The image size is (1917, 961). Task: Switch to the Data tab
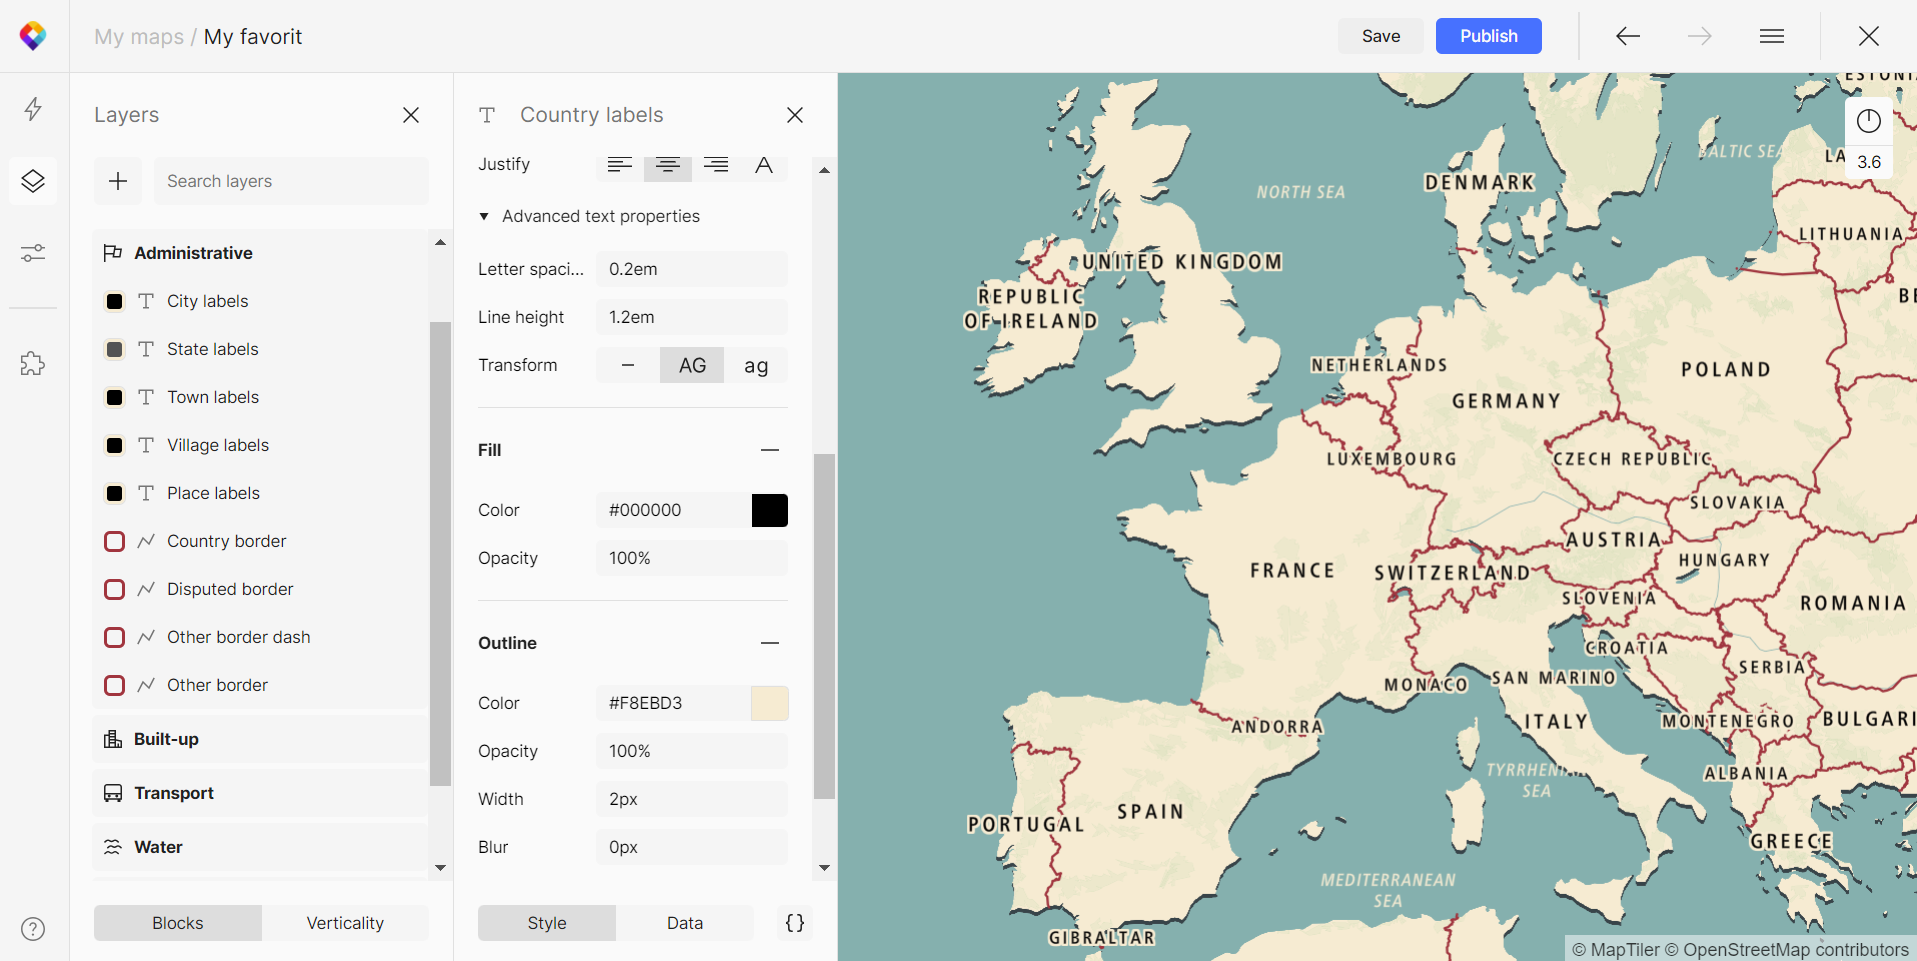click(x=684, y=923)
